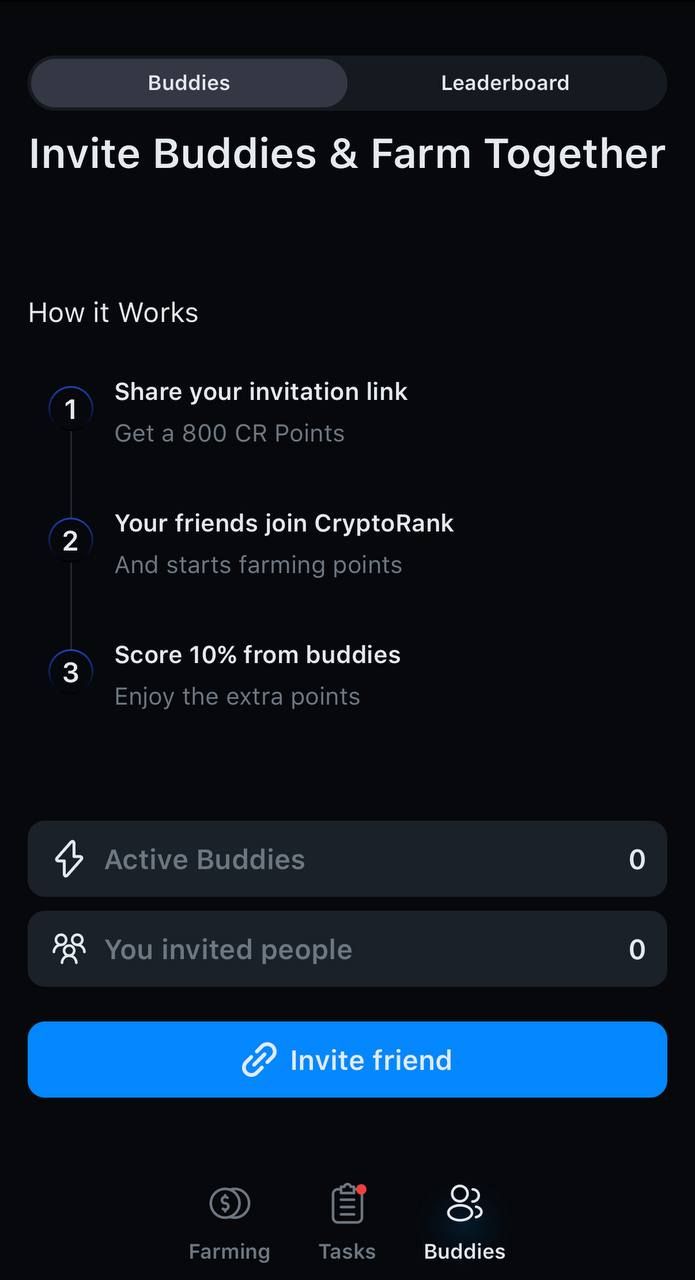Click the Get a 800 CR Points text
Screen dimensions: 695x1280
click(229, 433)
